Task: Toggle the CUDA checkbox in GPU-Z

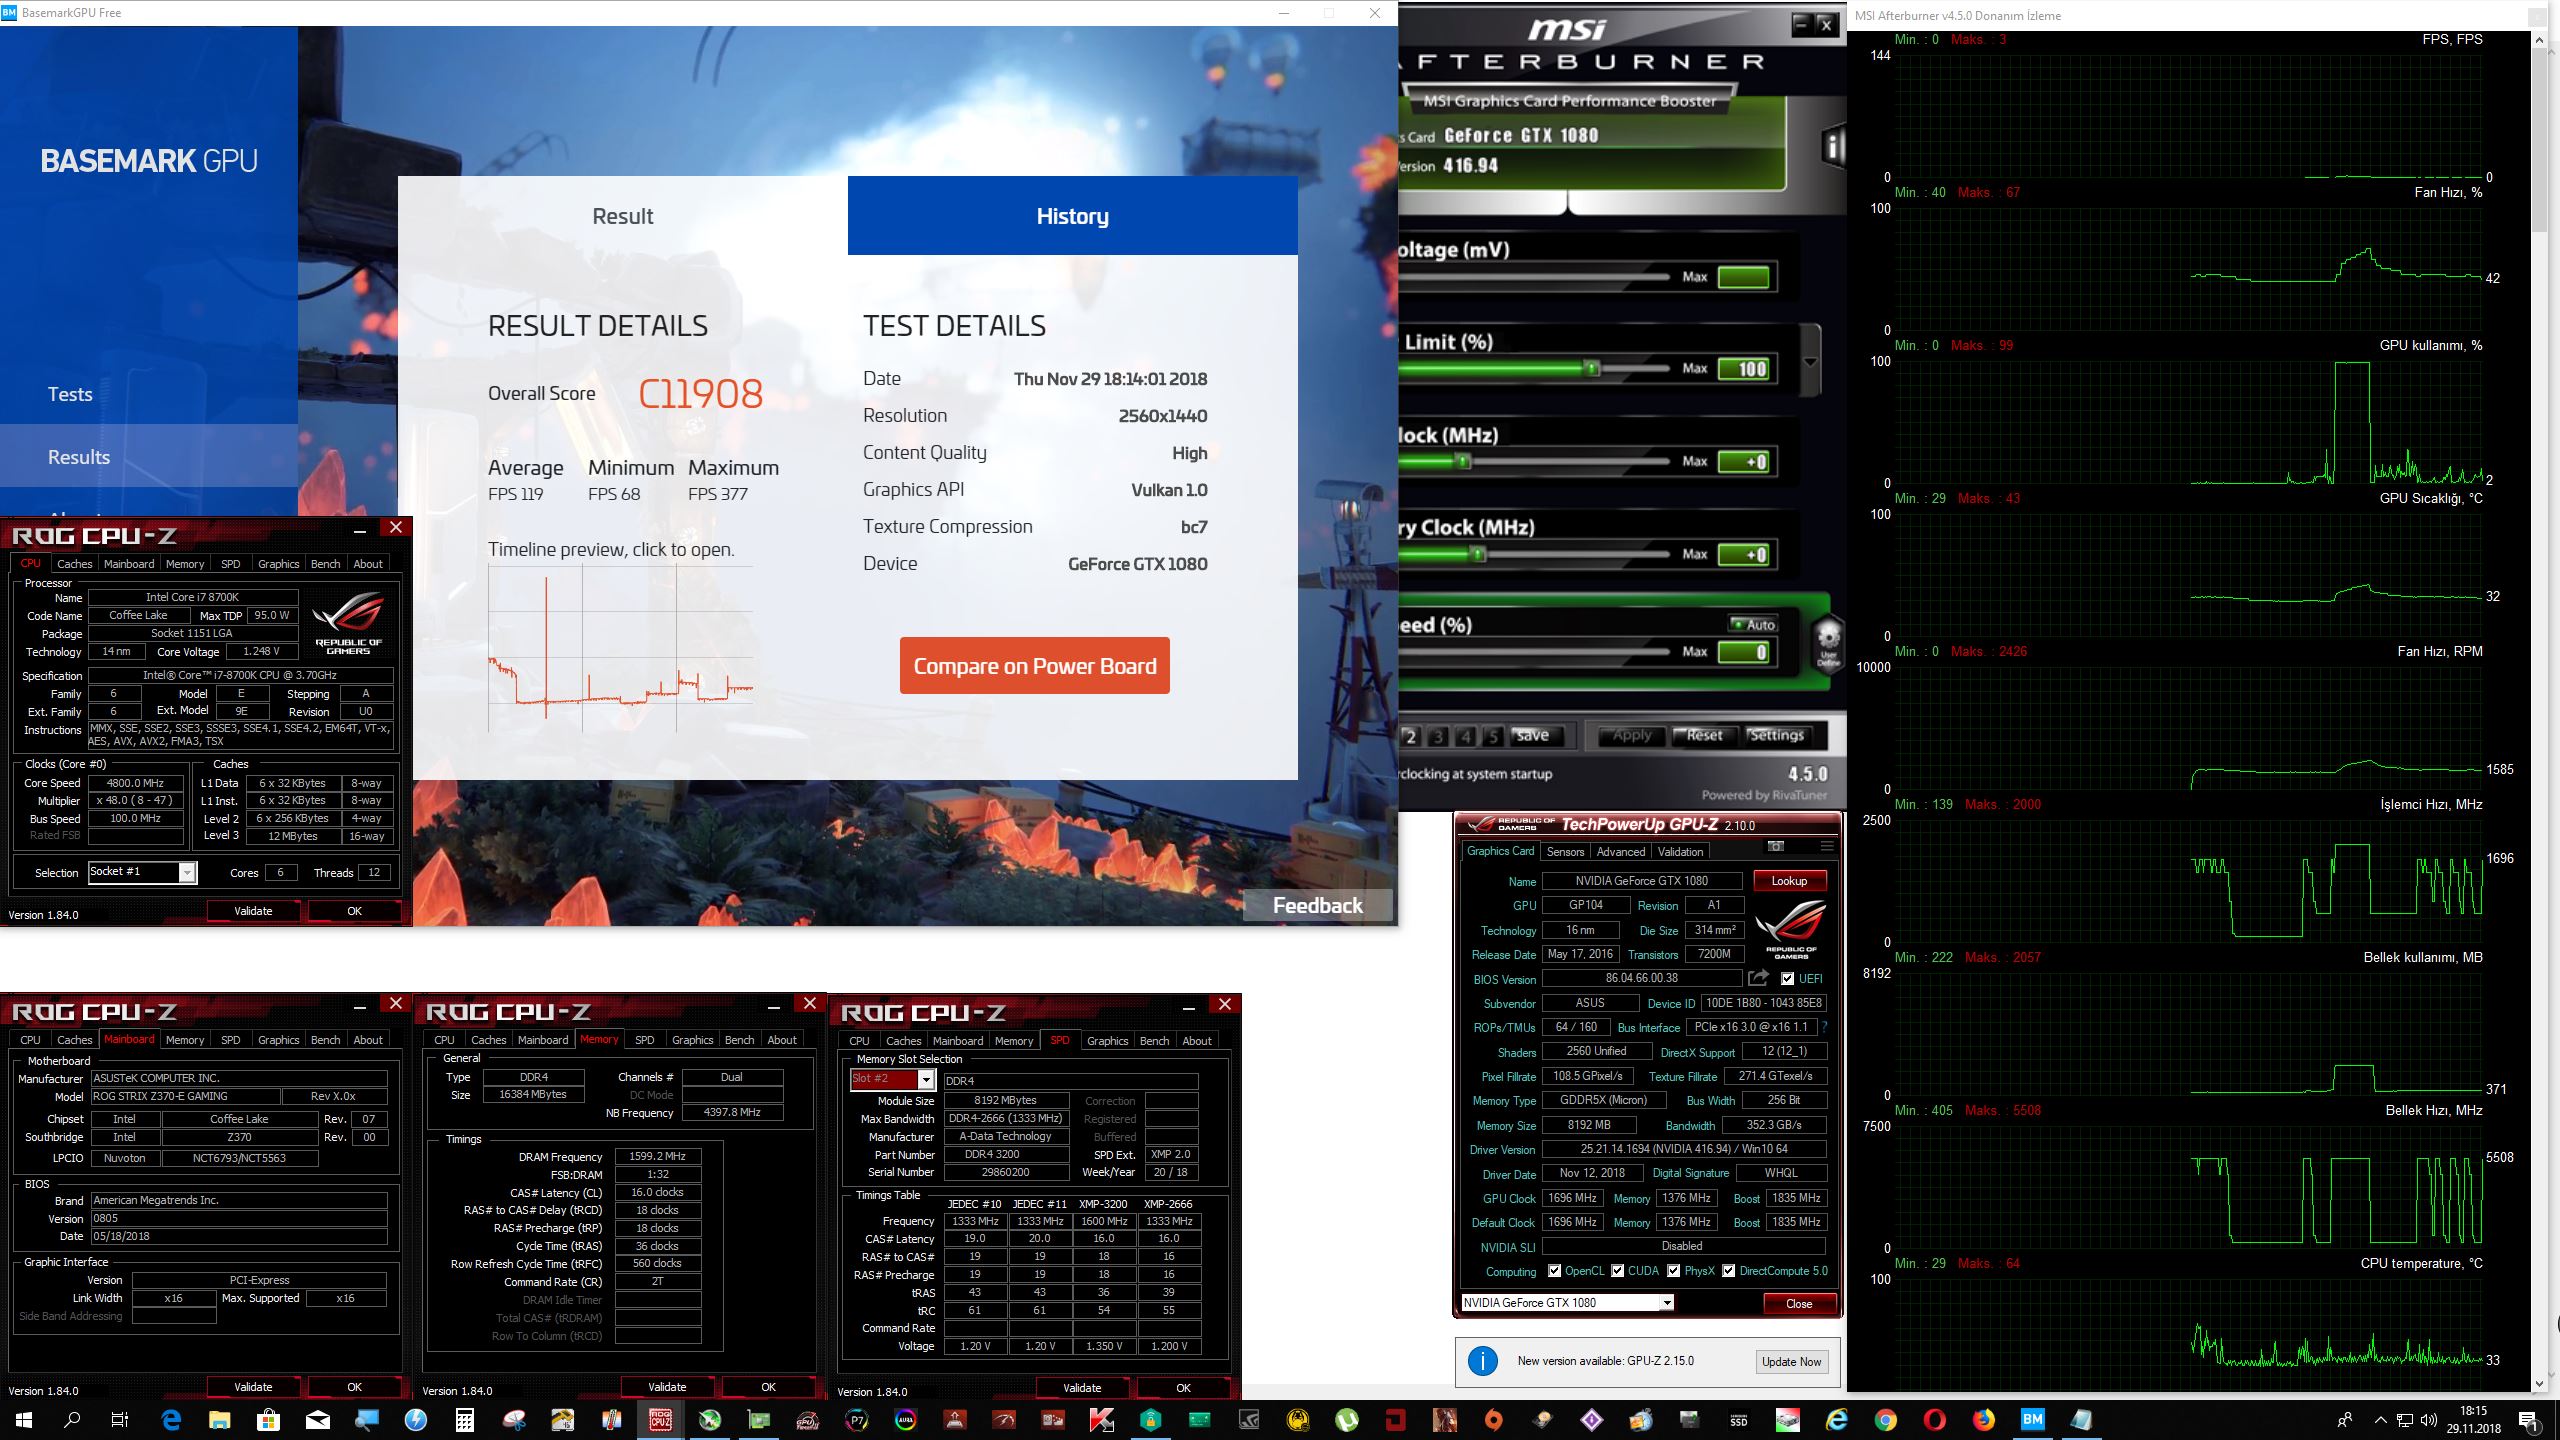Action: [1617, 1271]
